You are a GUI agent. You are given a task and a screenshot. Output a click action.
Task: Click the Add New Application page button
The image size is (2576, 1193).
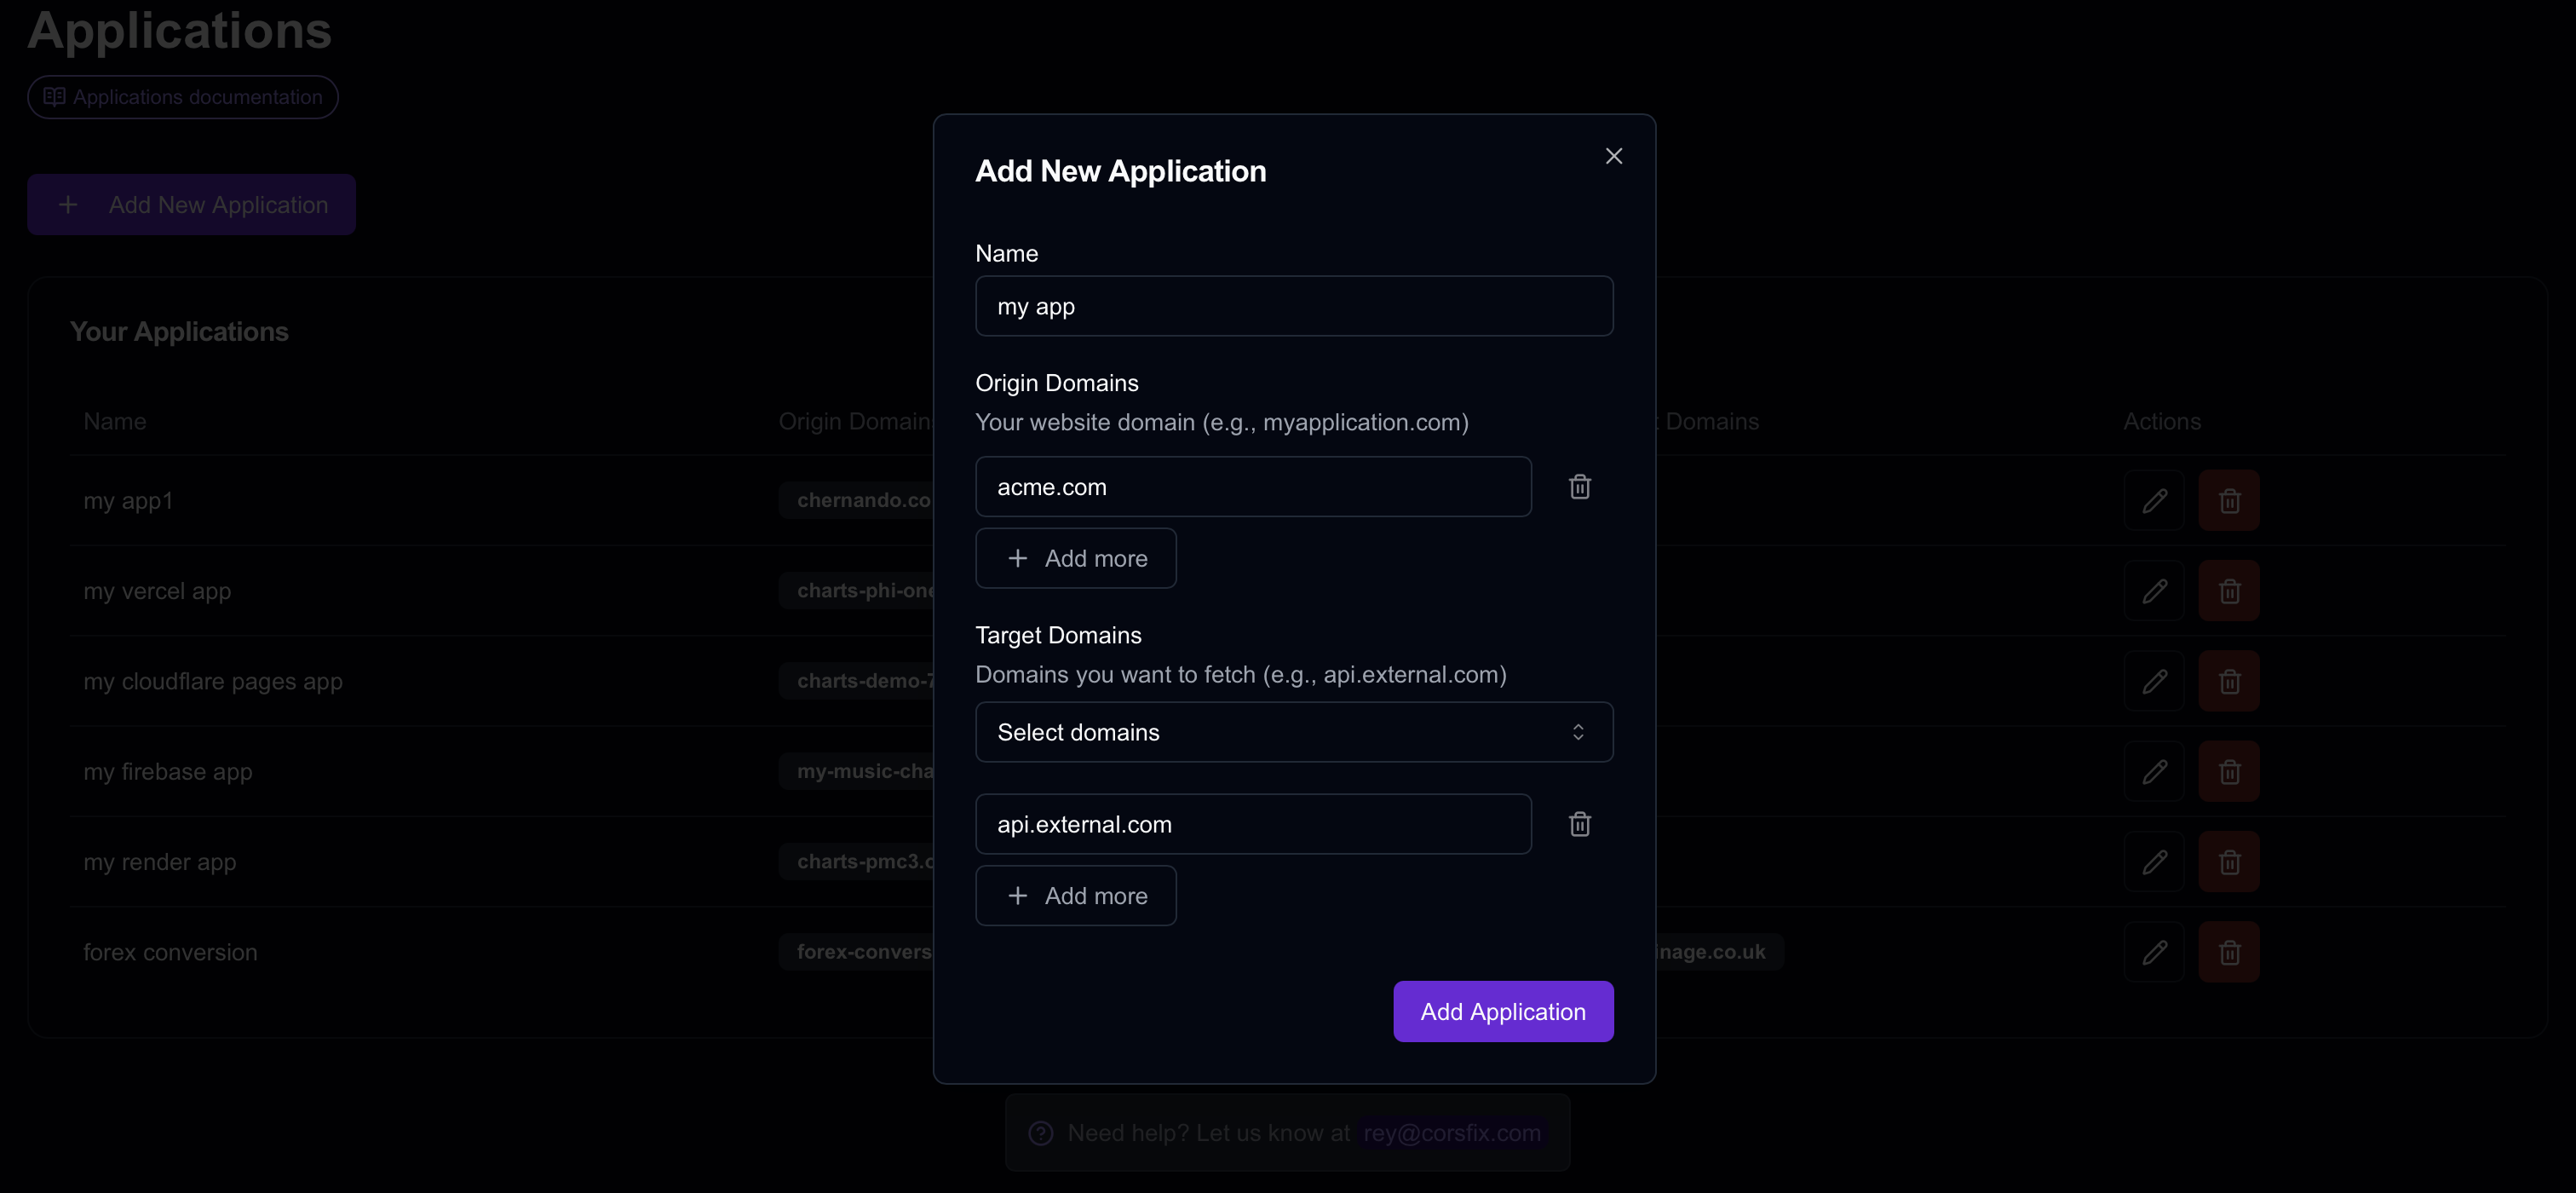click(x=192, y=205)
